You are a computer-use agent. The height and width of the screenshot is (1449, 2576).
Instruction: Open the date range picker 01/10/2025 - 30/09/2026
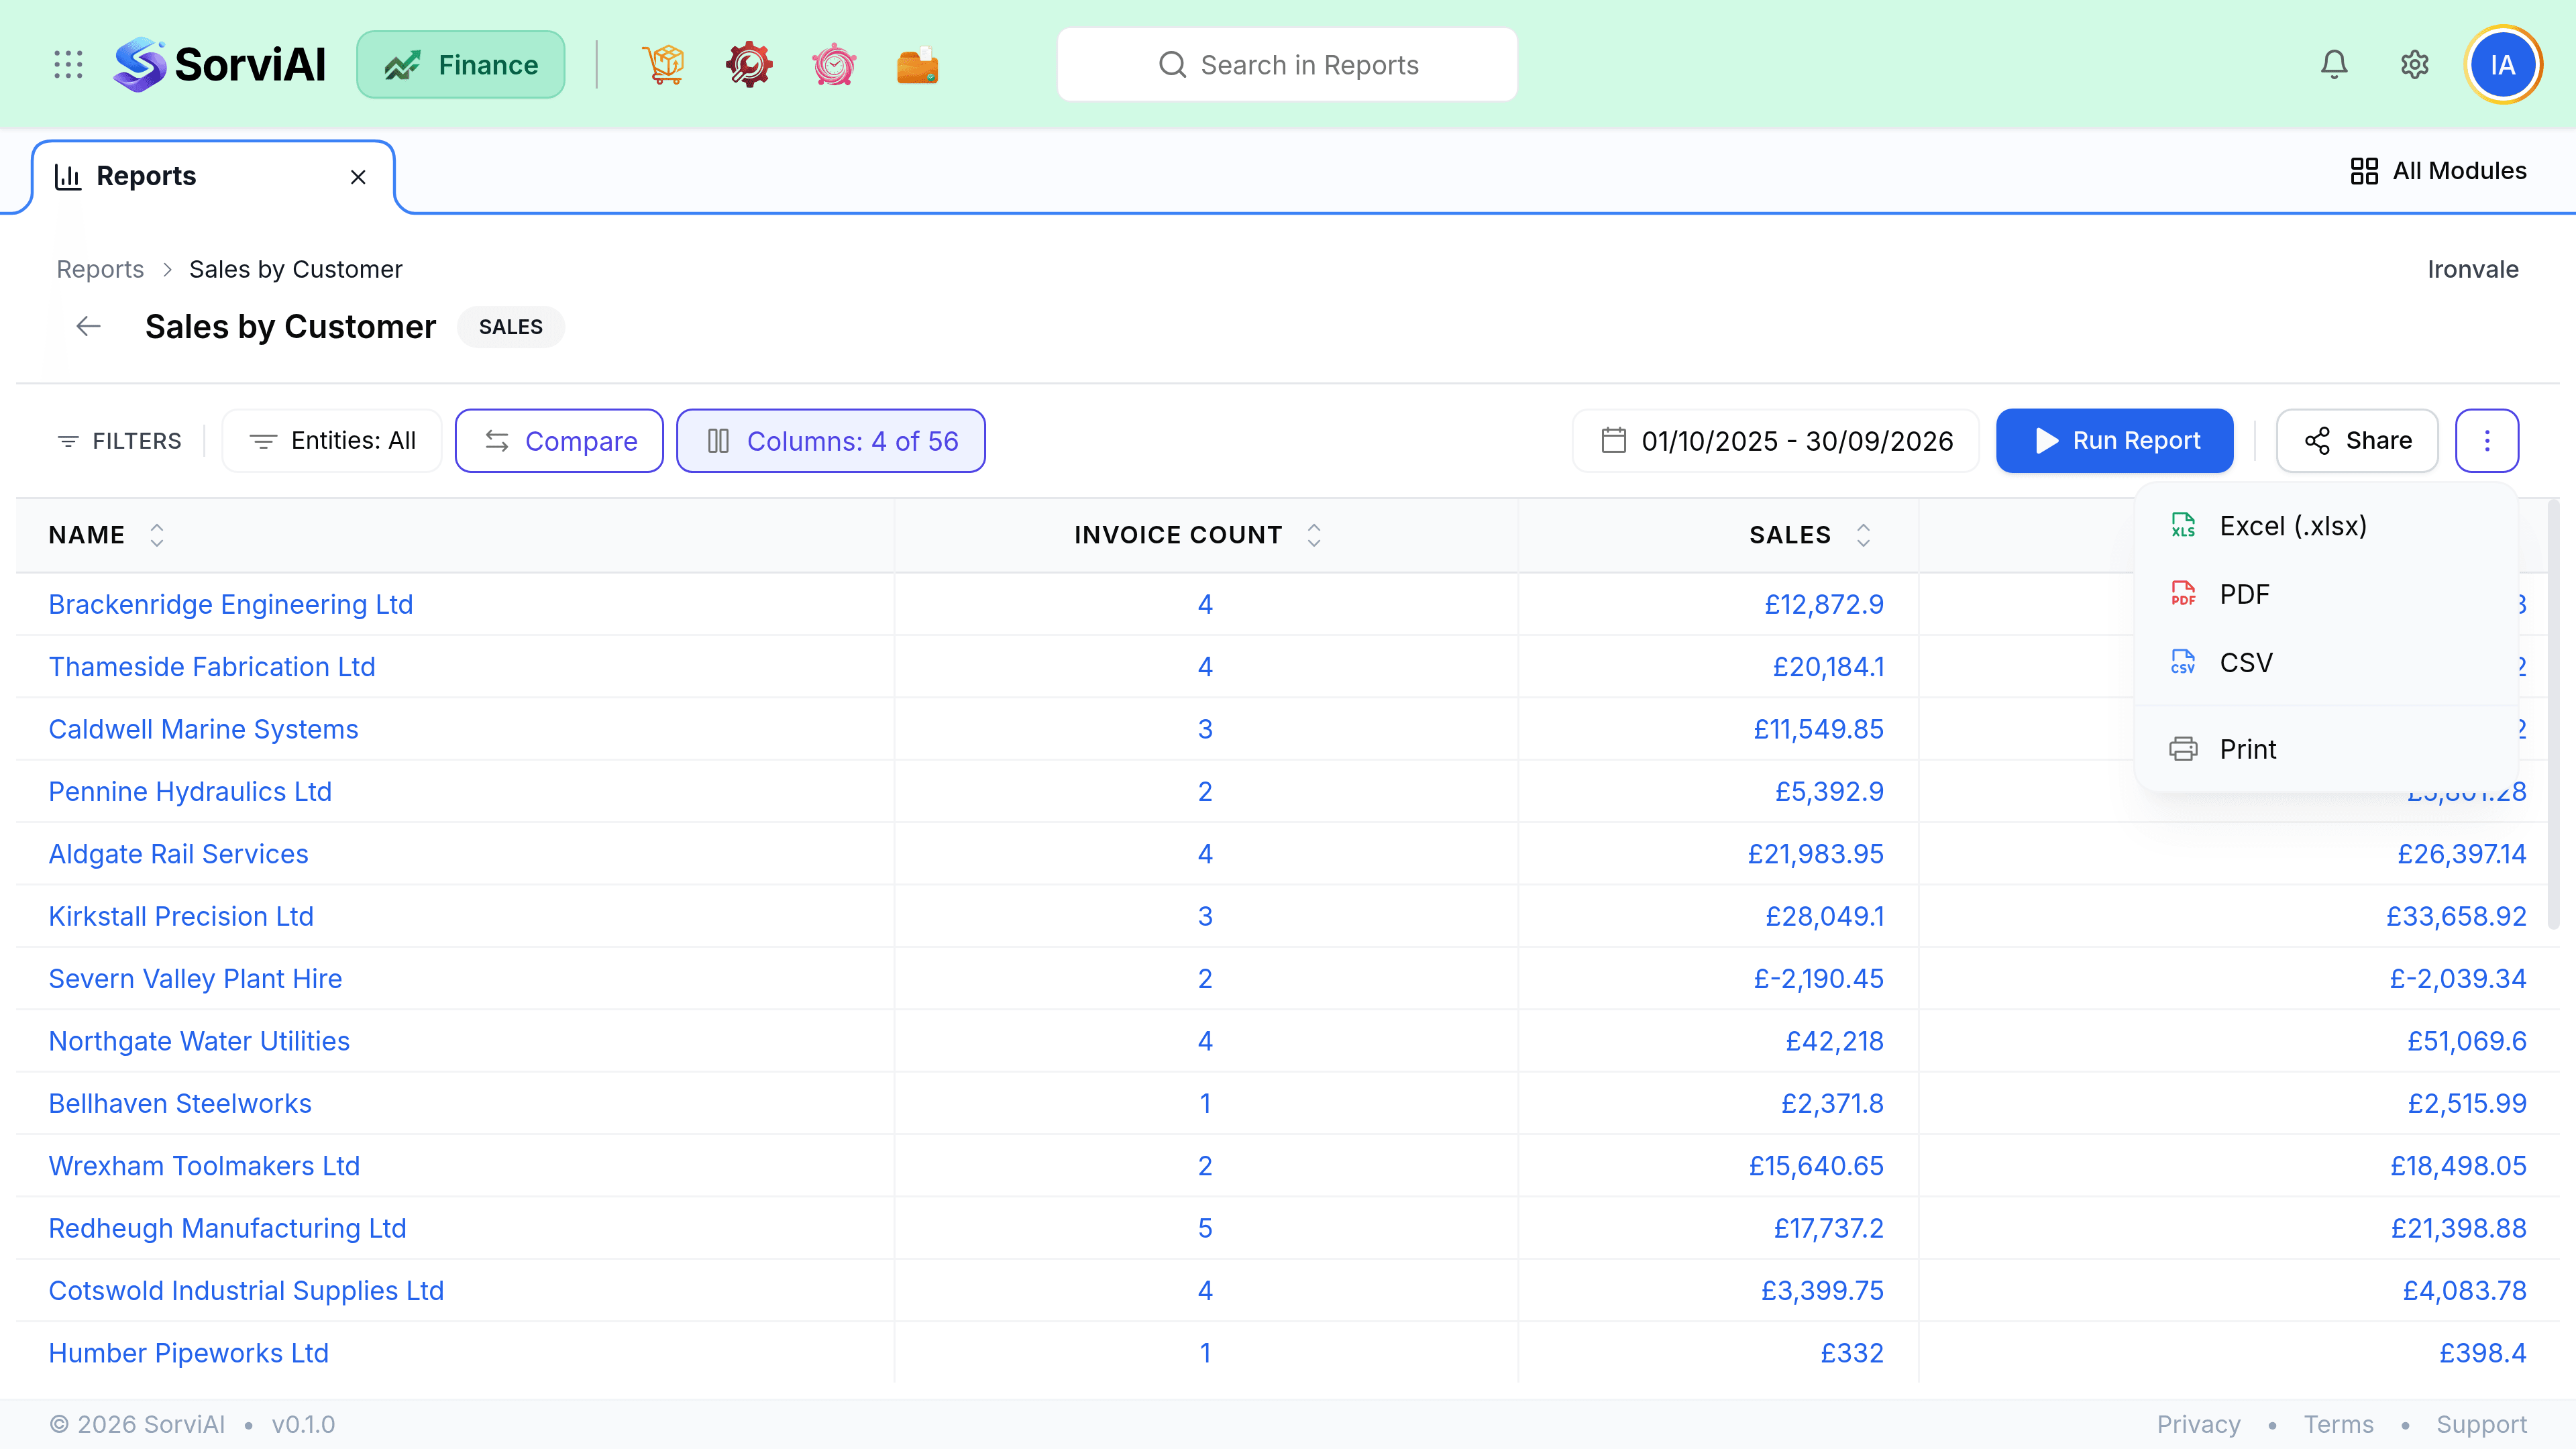click(1776, 441)
